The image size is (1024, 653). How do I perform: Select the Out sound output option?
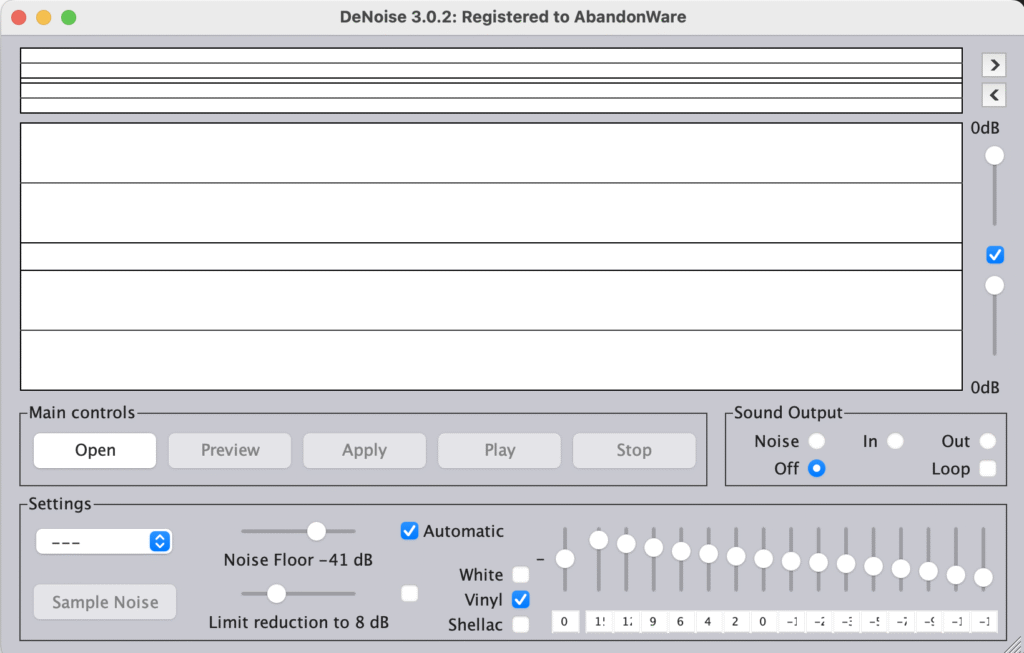pyautogui.click(x=987, y=441)
